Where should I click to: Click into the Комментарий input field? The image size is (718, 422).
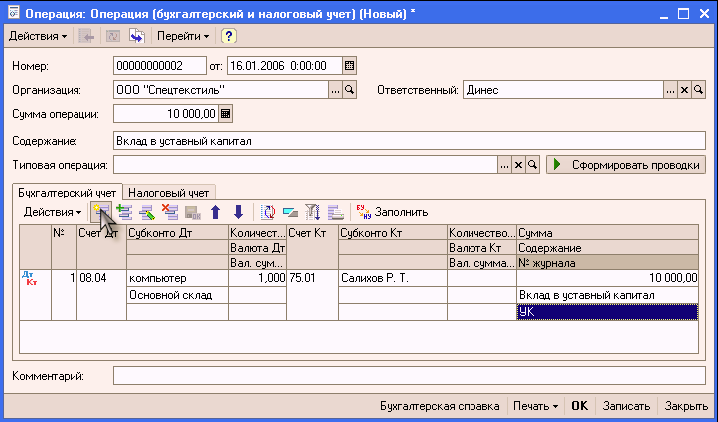(409, 376)
